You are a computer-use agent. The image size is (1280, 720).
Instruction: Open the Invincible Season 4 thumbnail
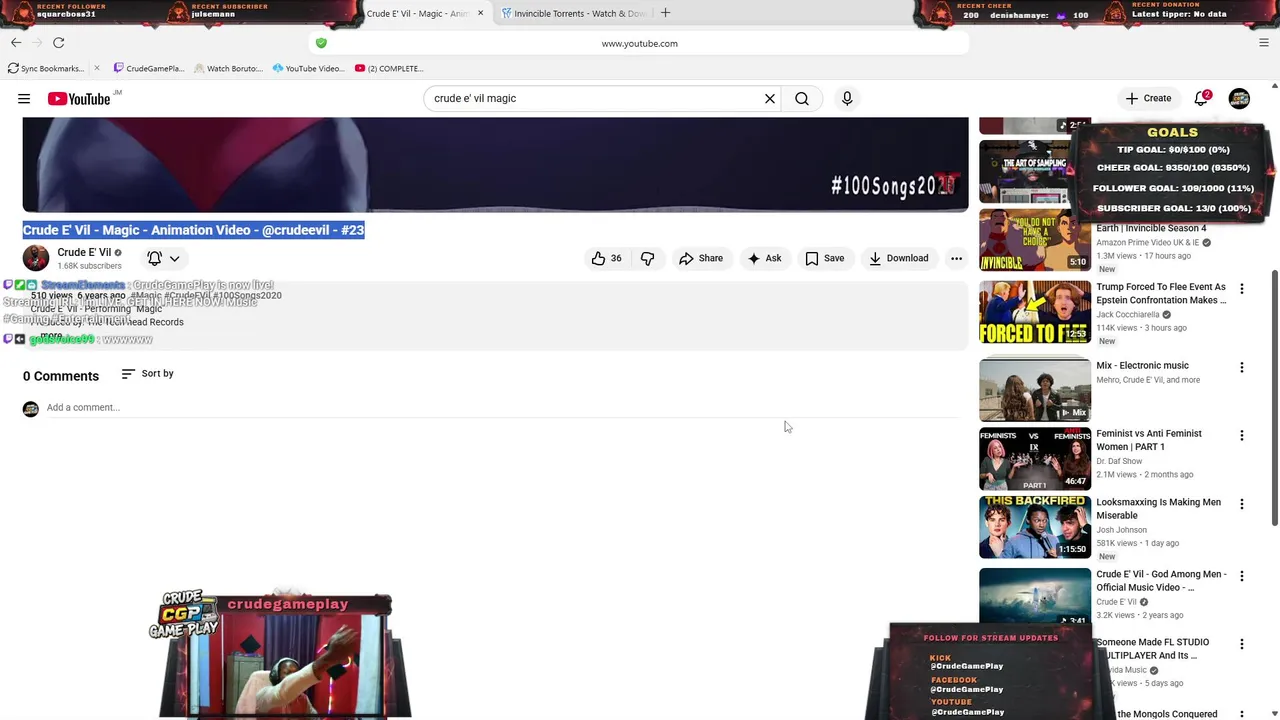1035,240
